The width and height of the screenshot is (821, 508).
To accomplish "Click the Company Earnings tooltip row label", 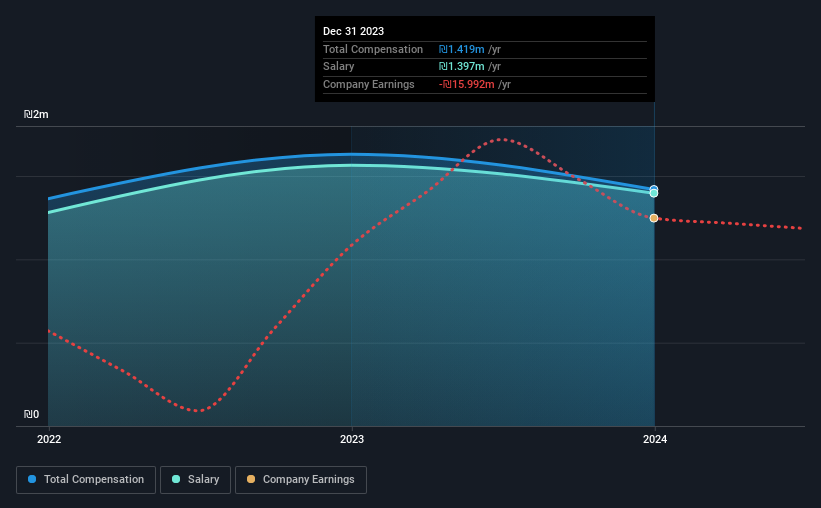I will click(x=369, y=84).
